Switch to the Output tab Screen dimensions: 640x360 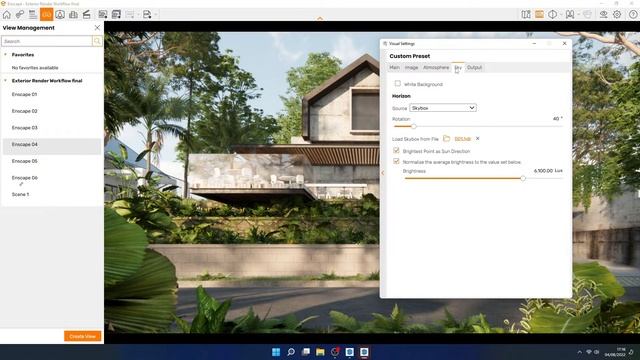tap(474, 68)
